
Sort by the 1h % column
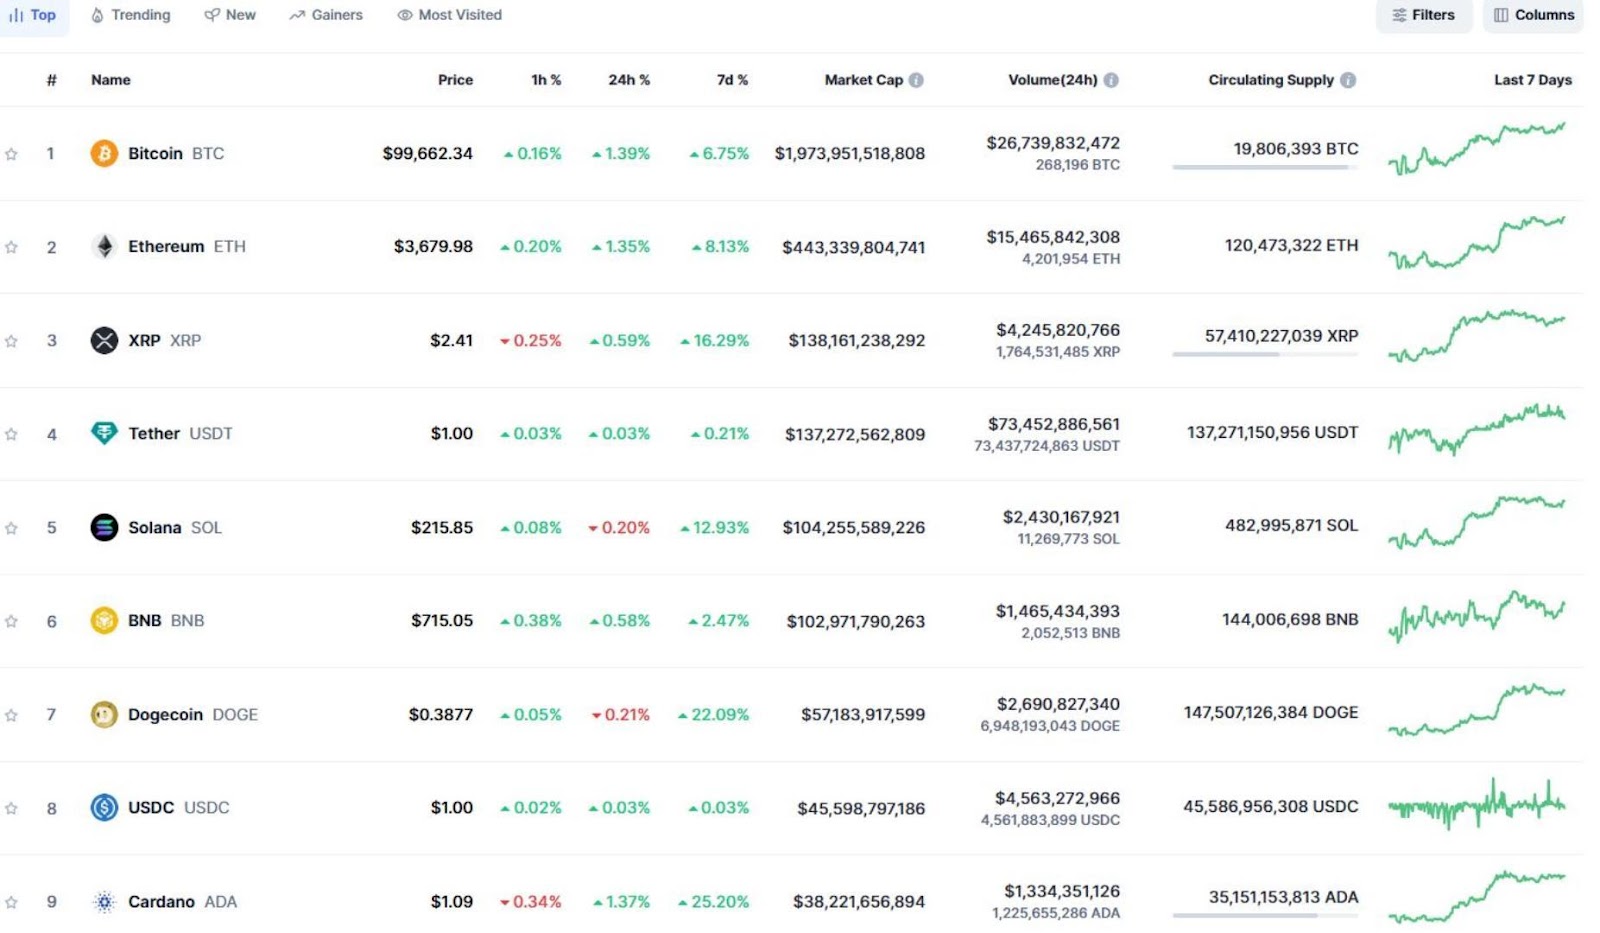click(546, 80)
